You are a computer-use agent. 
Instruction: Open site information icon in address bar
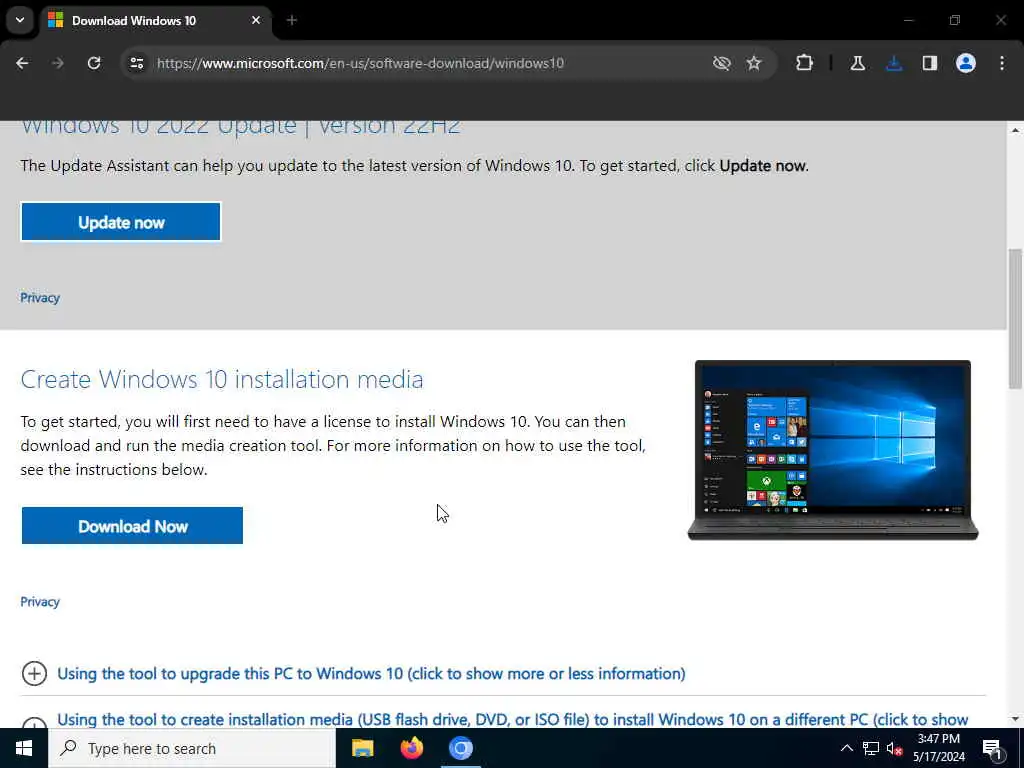[x=136, y=63]
